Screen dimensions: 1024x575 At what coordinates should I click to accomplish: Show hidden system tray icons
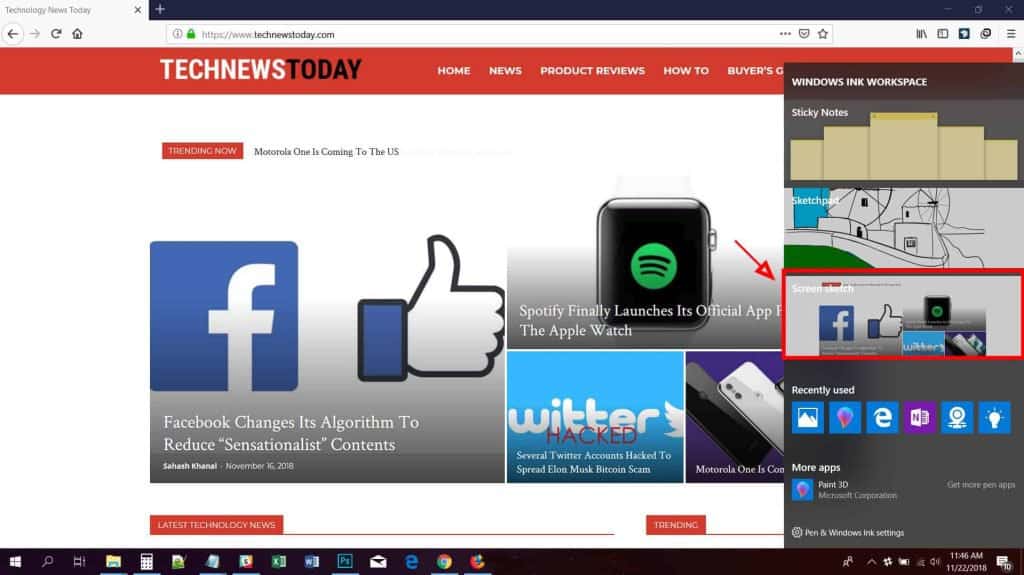(x=871, y=562)
